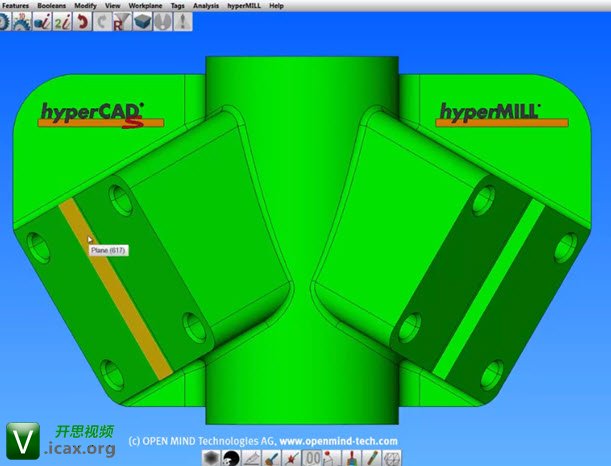Click the red undo arrow icon
Image resolution: width=611 pixels, height=466 pixels.
click(x=82, y=21)
